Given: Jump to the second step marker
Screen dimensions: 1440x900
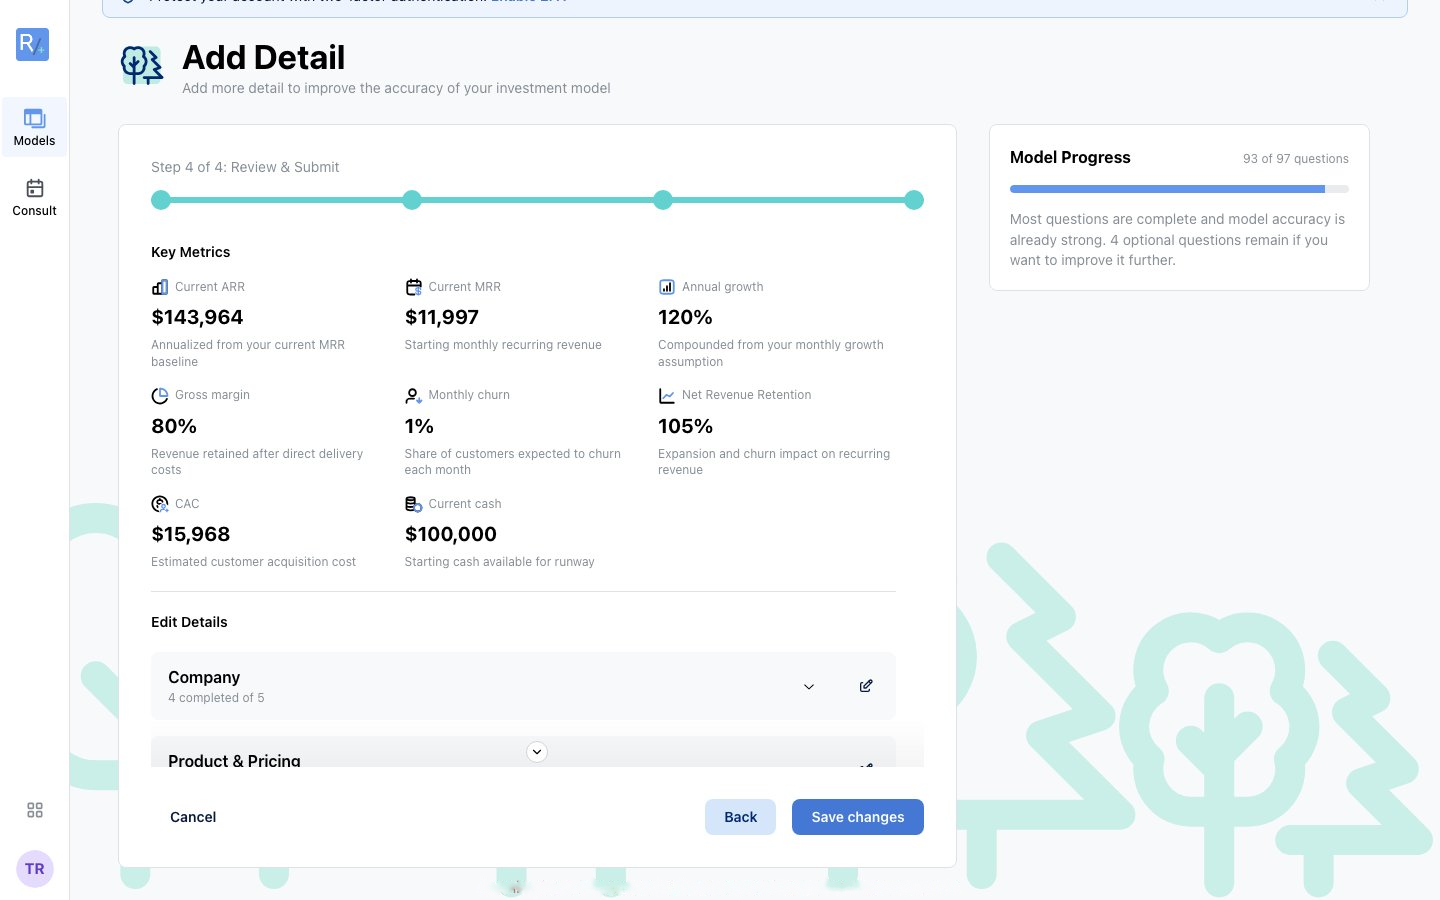Looking at the screenshot, I should tap(412, 200).
